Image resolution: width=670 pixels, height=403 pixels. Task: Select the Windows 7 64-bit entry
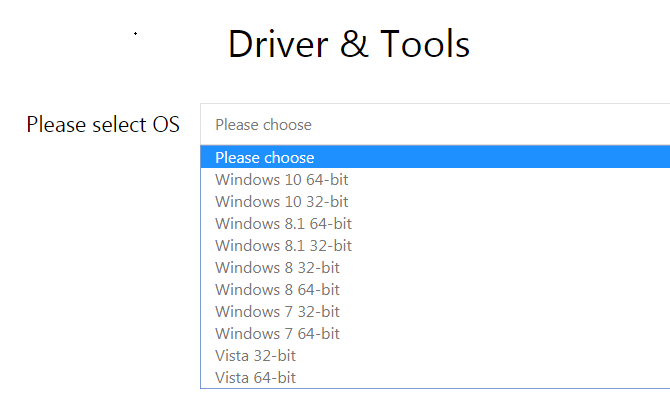click(x=277, y=334)
